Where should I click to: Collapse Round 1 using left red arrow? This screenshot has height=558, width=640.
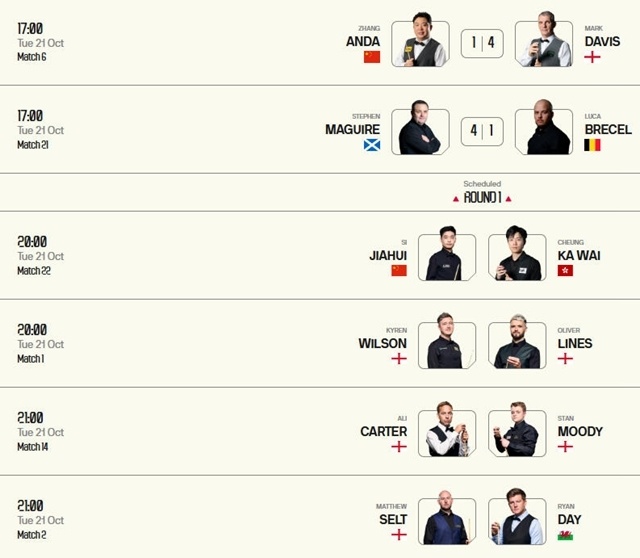coord(456,199)
